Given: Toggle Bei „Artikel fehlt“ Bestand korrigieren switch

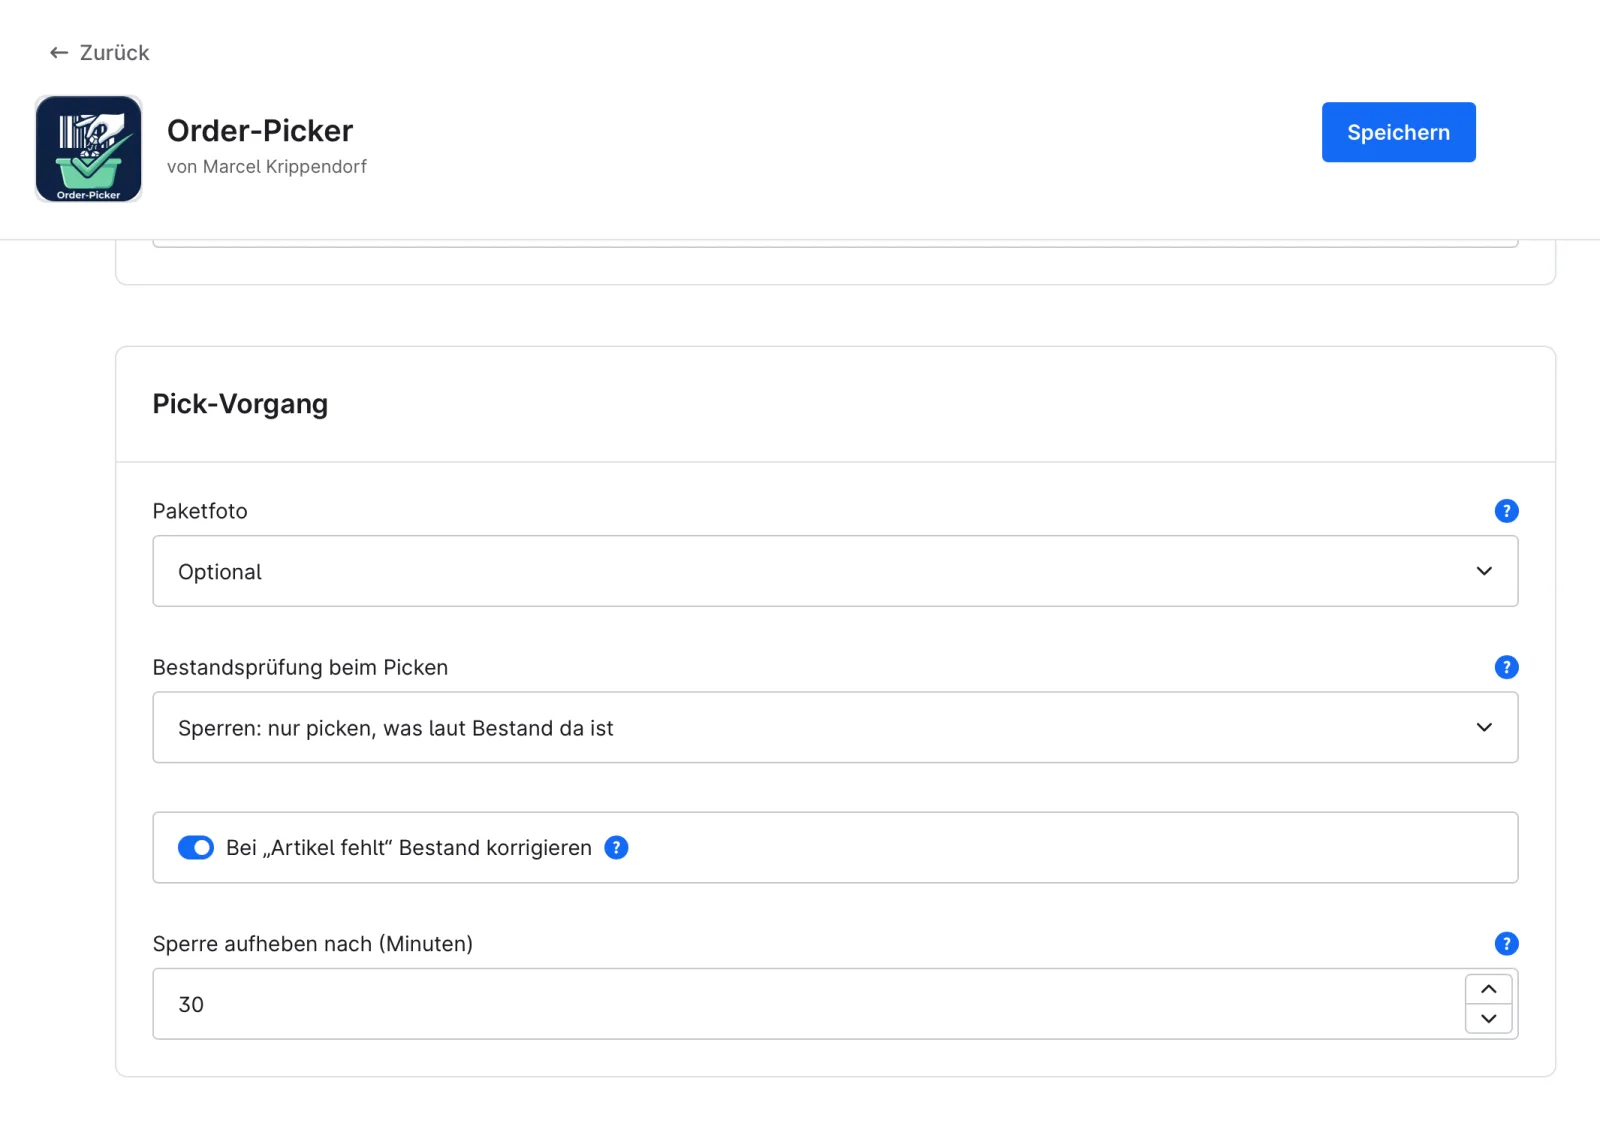Looking at the screenshot, I should (196, 848).
